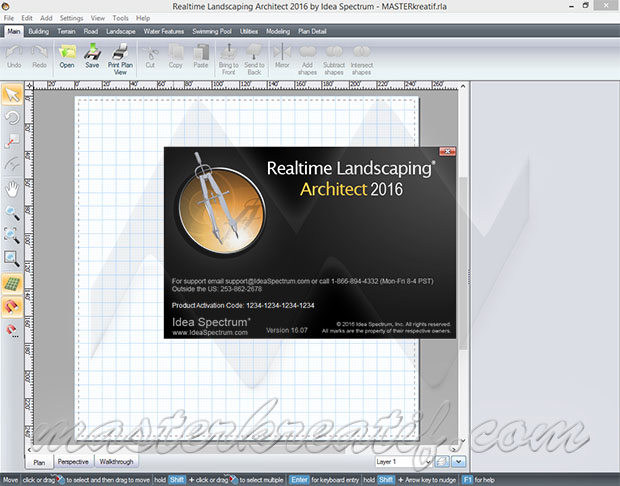
Task: Open the Terrain tab
Action: (x=66, y=31)
